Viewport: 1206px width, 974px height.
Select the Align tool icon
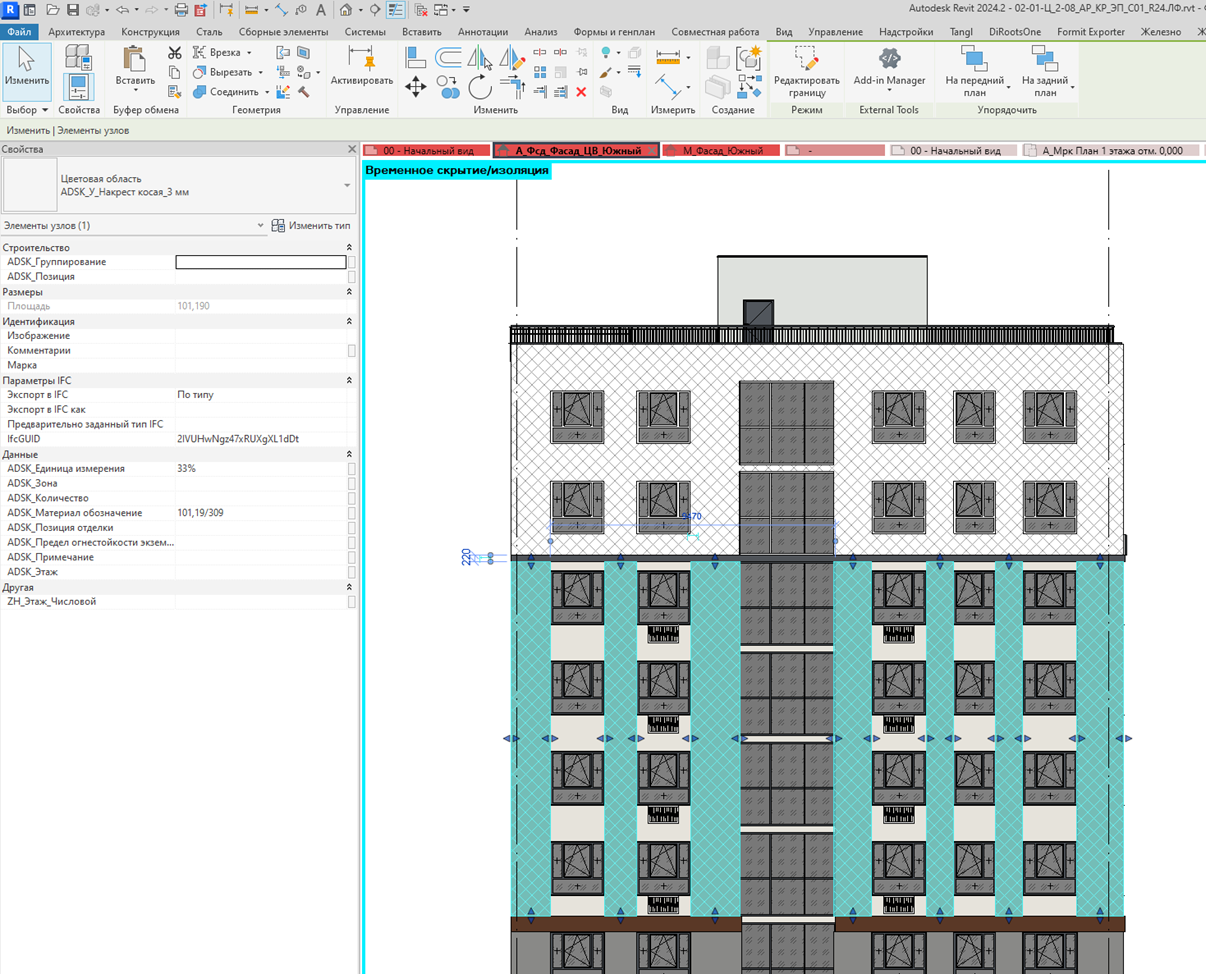(x=416, y=57)
